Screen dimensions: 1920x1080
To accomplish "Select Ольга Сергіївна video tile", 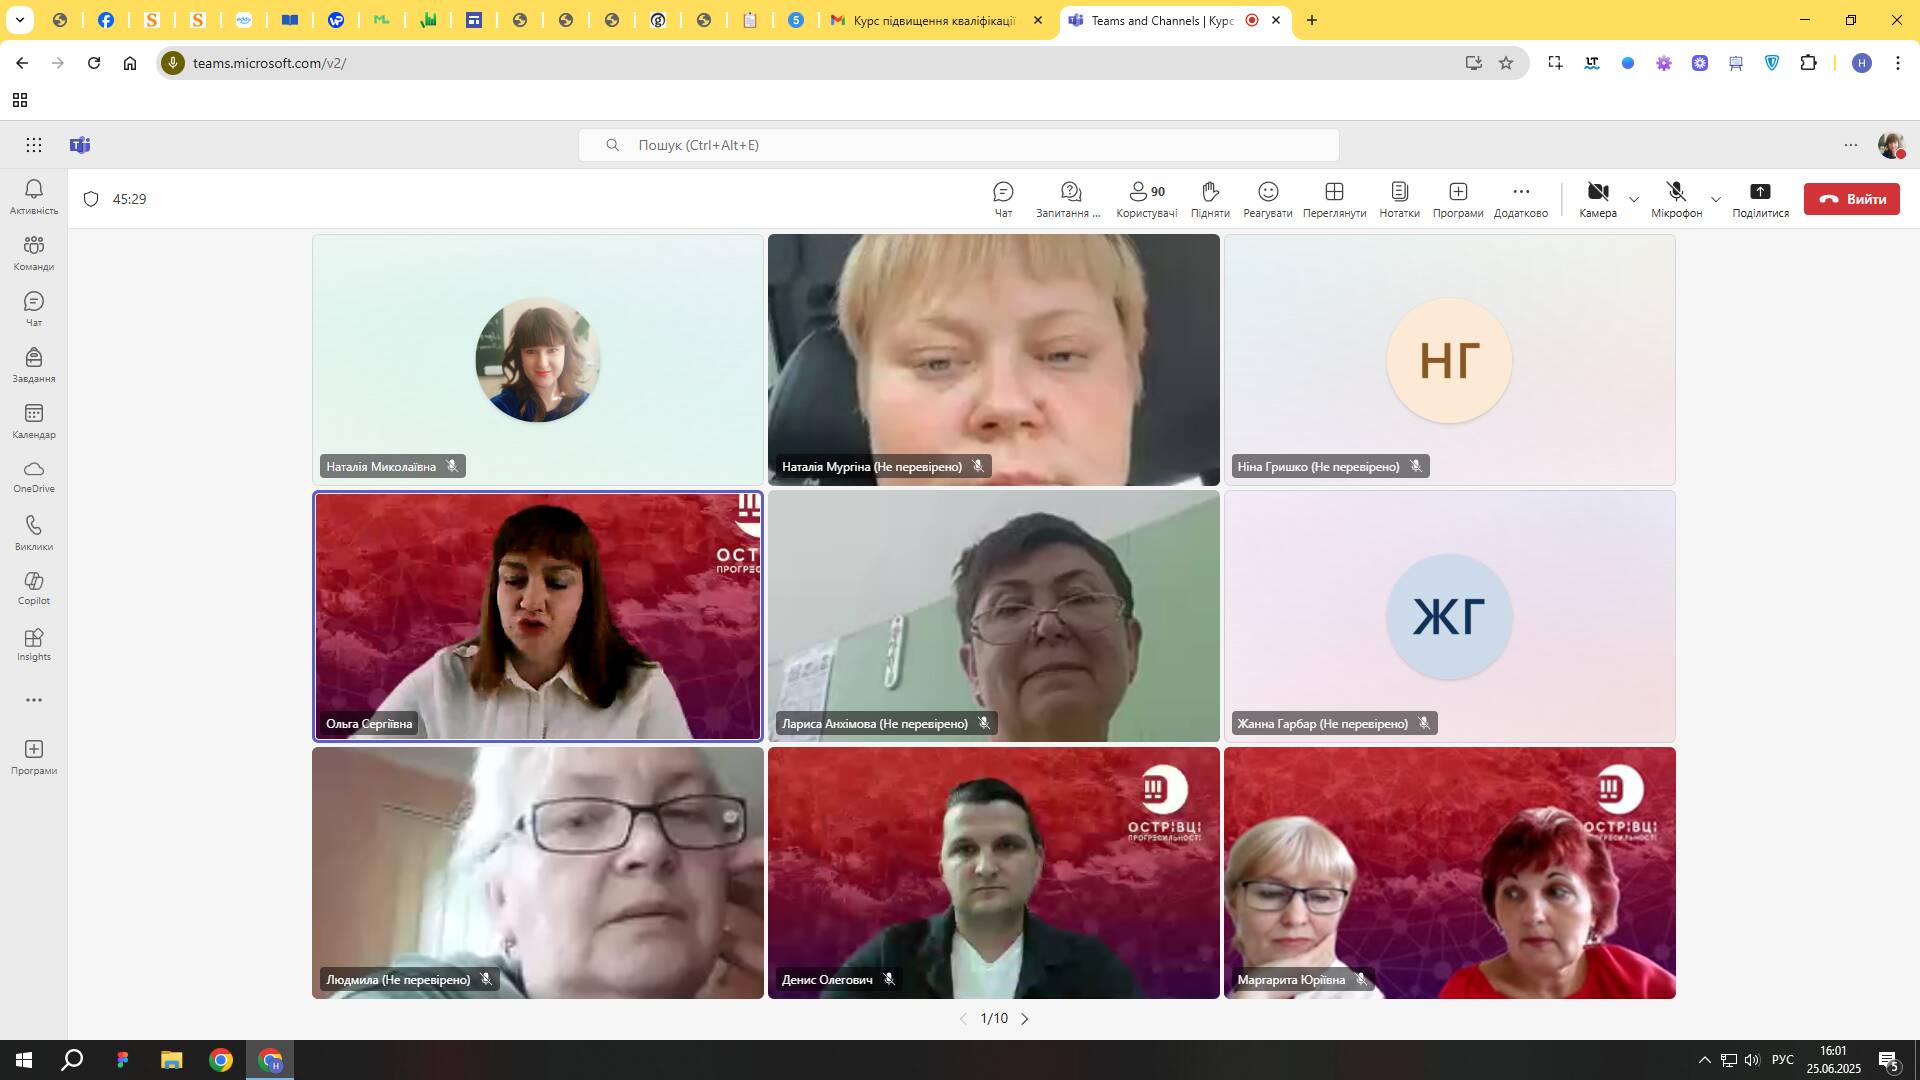I will [x=538, y=616].
